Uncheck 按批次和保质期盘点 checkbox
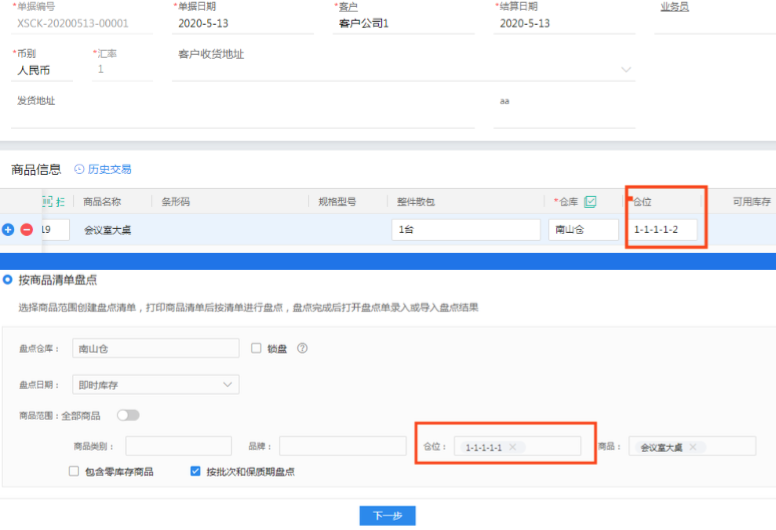 coord(196,471)
